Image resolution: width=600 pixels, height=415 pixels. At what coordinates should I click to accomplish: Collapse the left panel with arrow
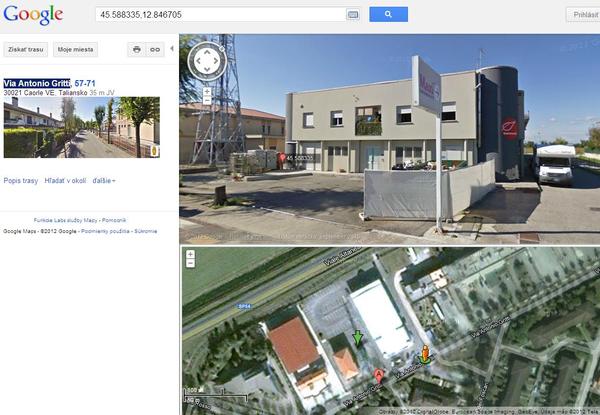[172, 49]
